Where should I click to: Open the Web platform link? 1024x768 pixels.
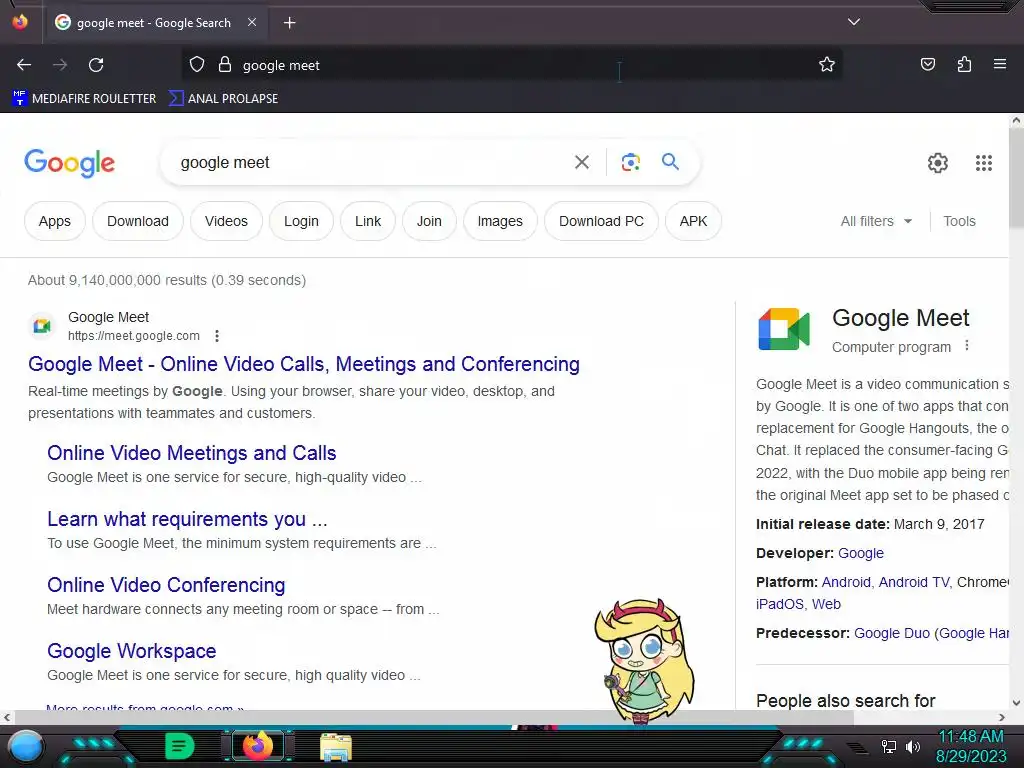click(826, 604)
